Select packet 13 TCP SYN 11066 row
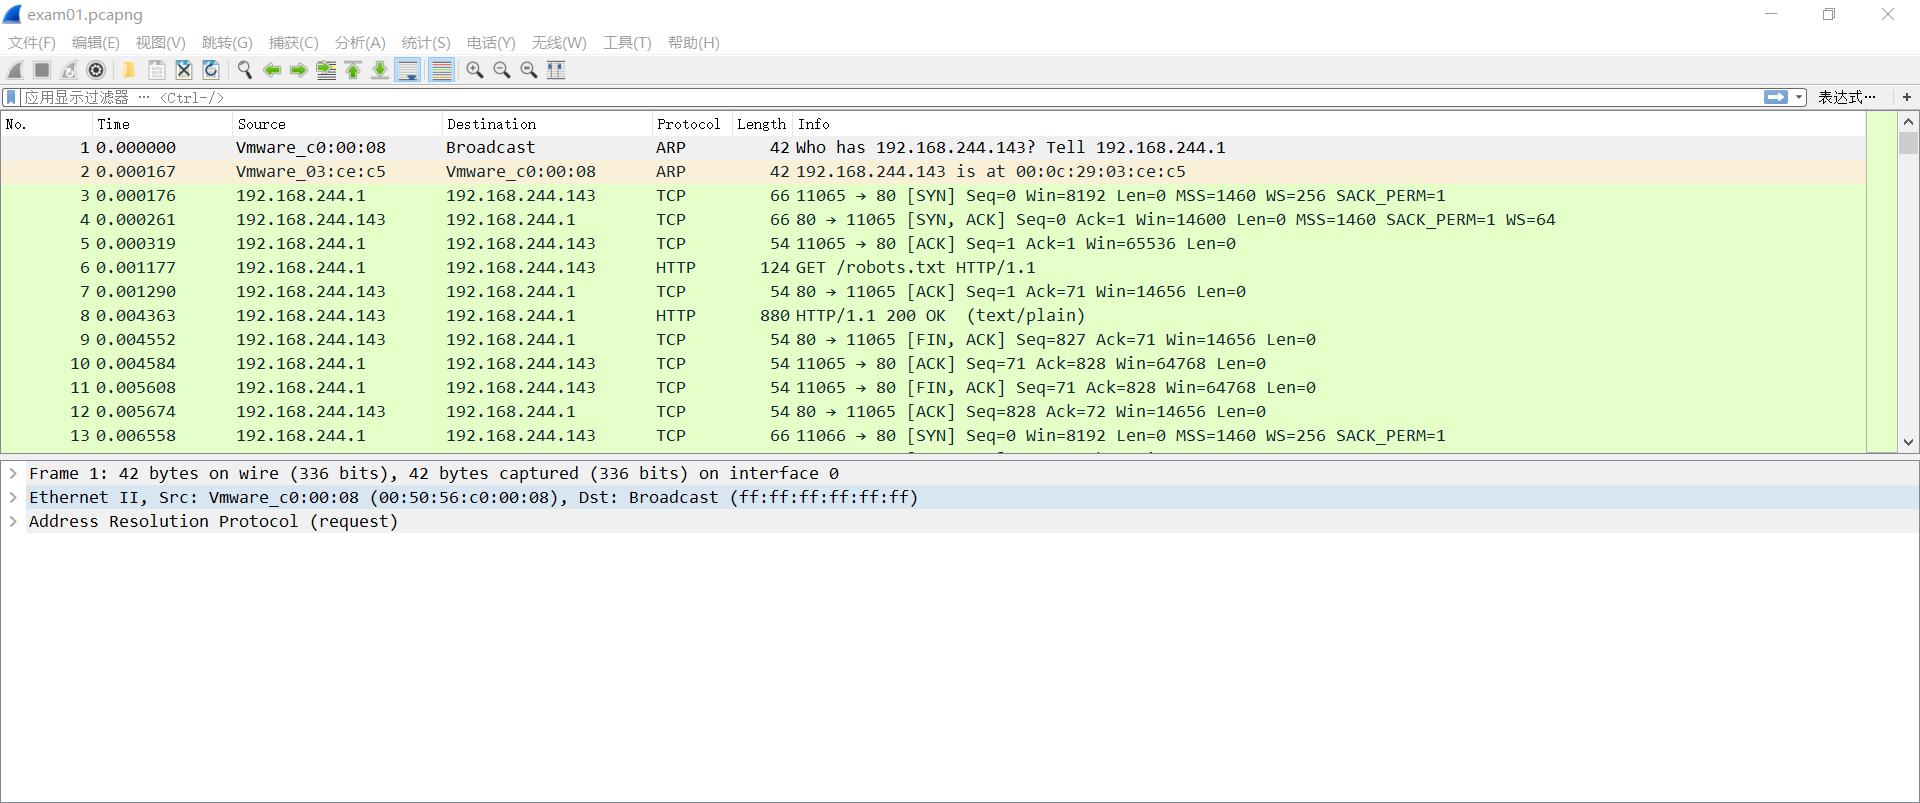This screenshot has width=1920, height=803. click(x=933, y=435)
